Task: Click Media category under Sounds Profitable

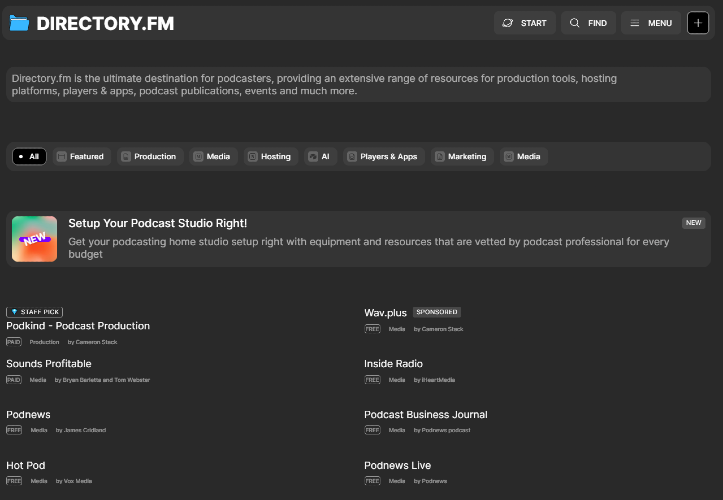Action: pyautogui.click(x=38, y=380)
